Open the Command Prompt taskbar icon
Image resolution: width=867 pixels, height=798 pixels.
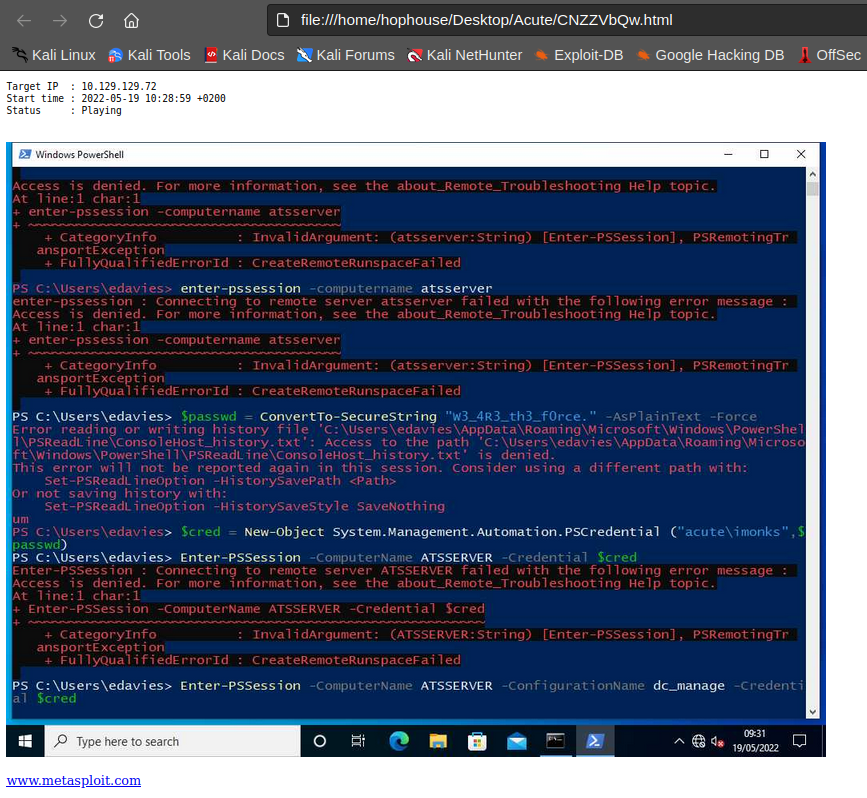(x=556, y=740)
